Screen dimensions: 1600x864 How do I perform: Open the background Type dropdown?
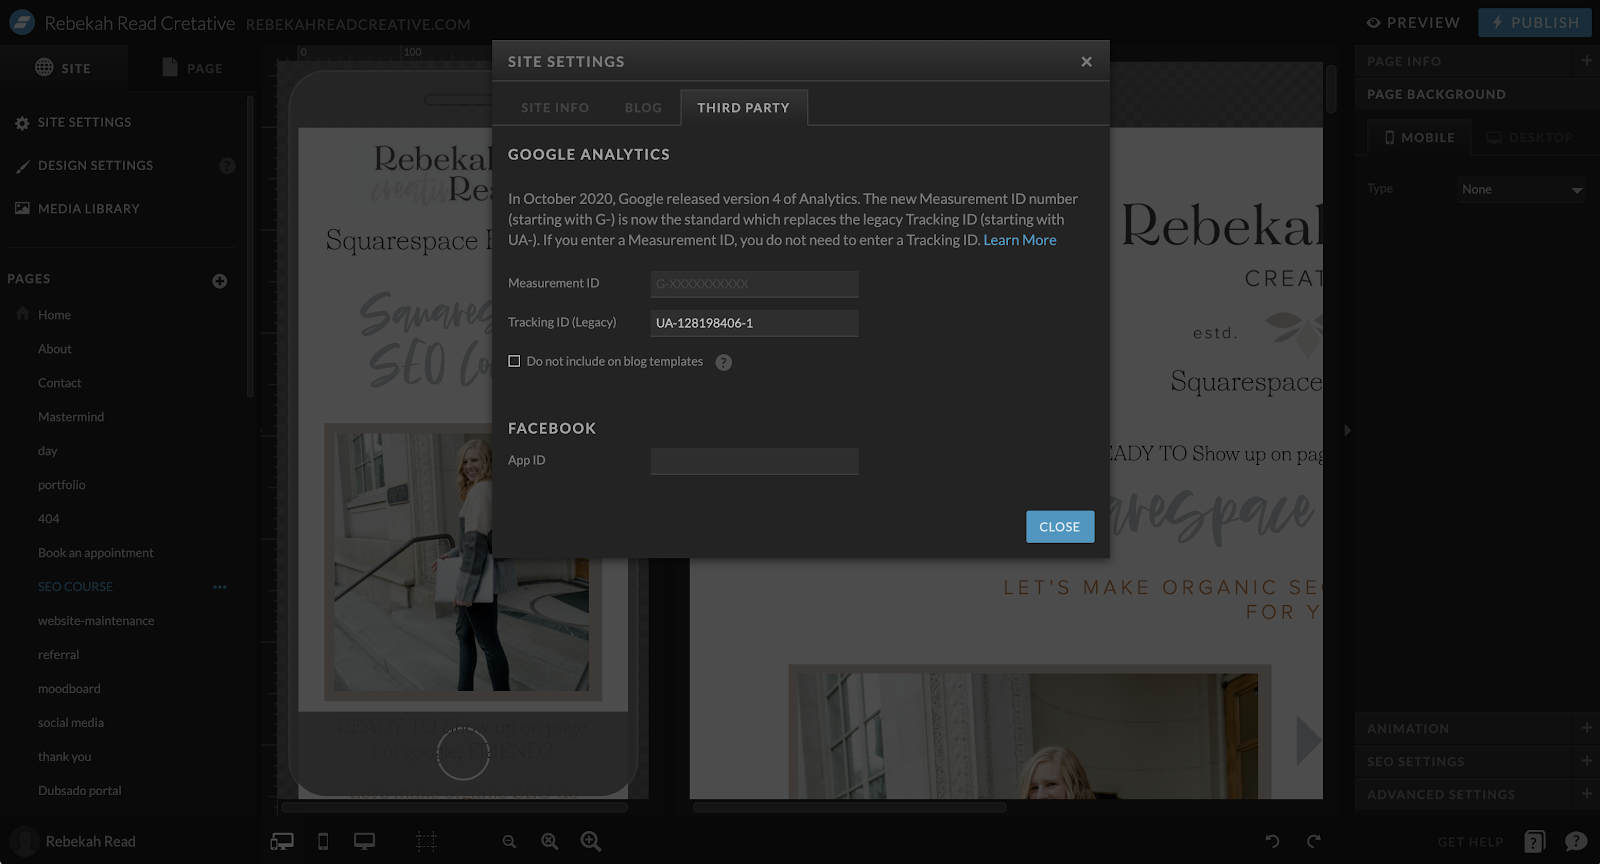click(x=1522, y=190)
